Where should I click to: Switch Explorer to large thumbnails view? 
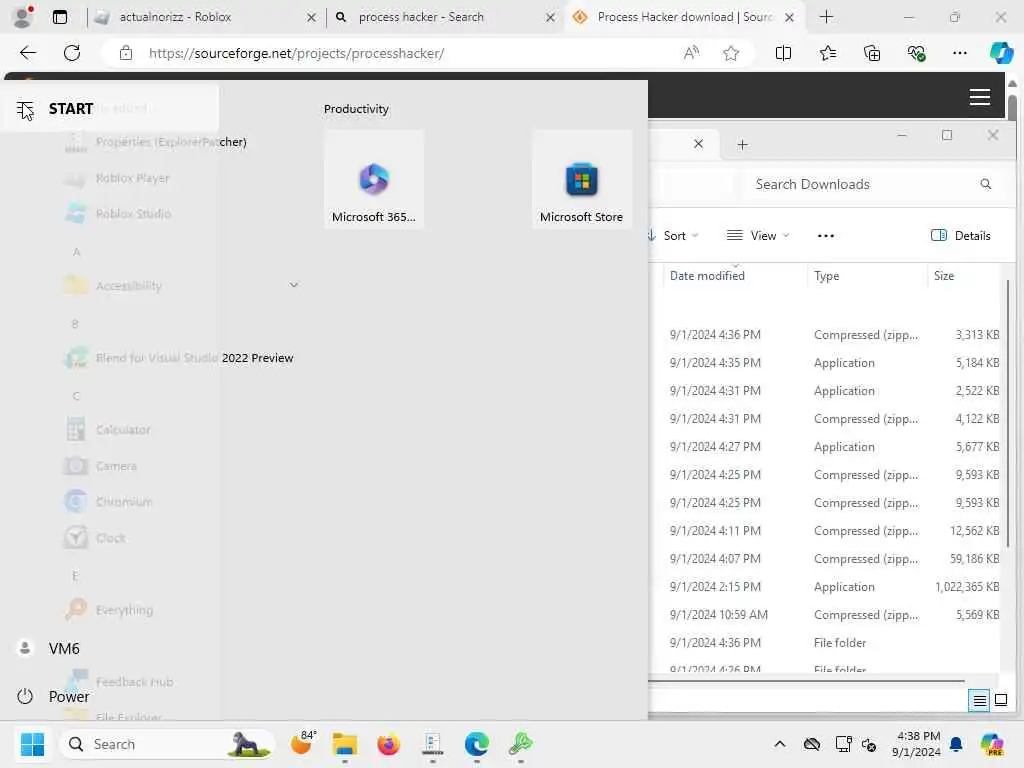(x=1000, y=701)
